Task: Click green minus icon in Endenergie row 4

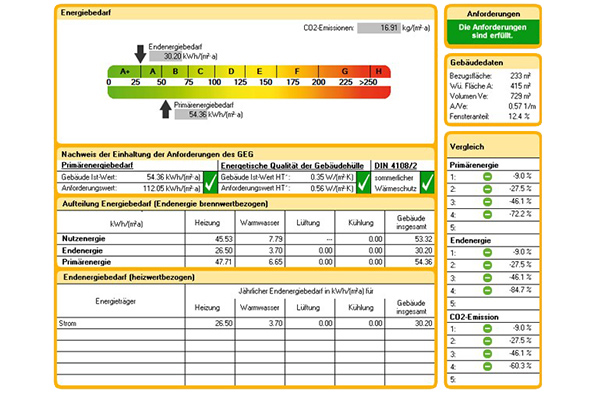Action: point(487,291)
